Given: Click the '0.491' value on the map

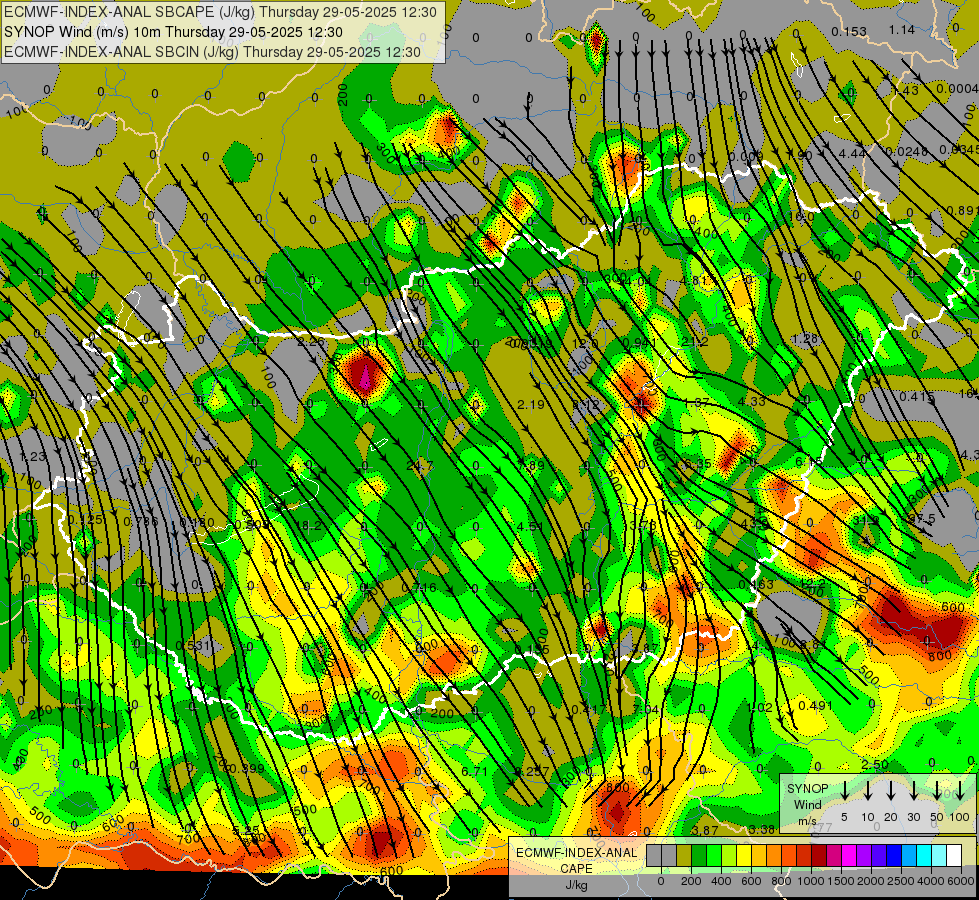Looking at the screenshot, I should (x=815, y=706).
